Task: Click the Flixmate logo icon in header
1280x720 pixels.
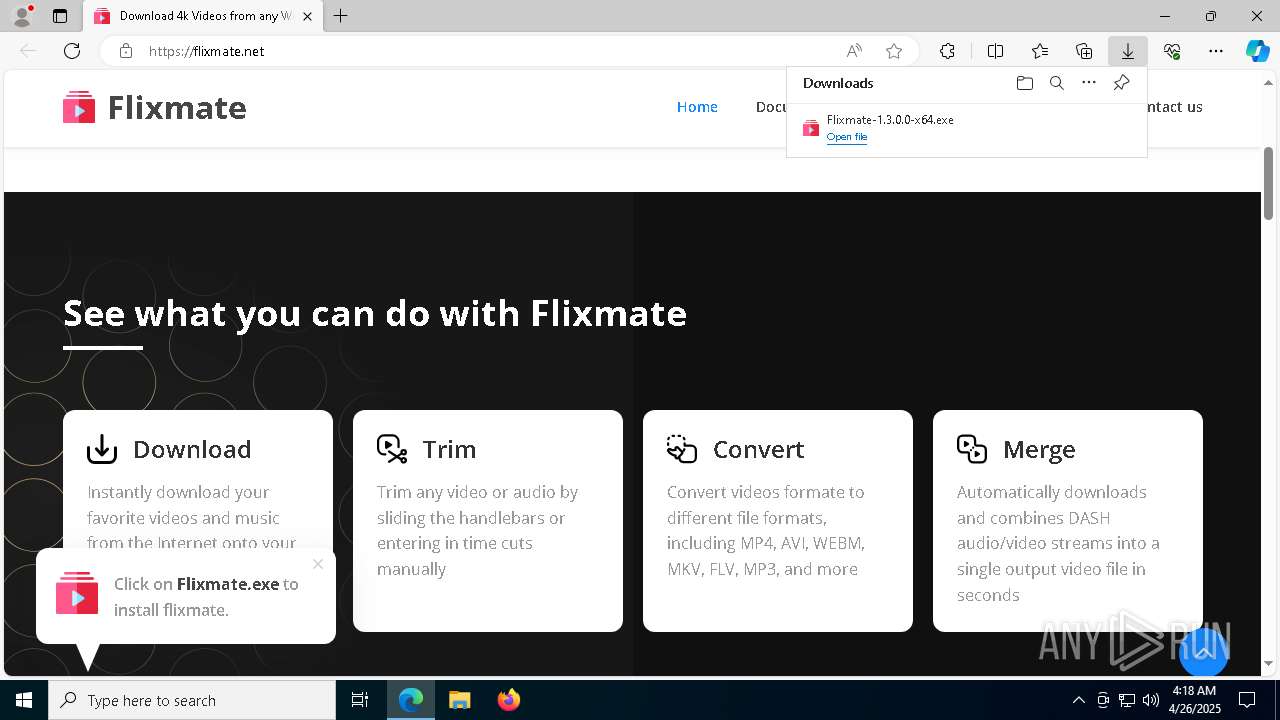Action: click(79, 107)
